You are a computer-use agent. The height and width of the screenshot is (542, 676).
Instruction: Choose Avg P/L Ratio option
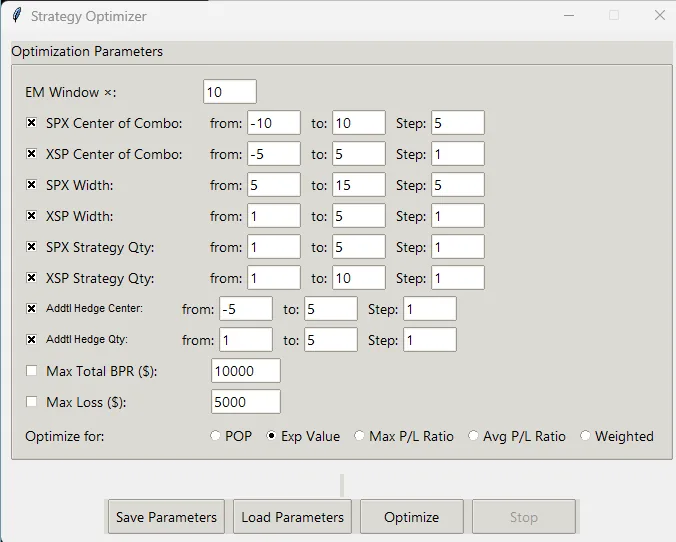[x=473, y=436]
